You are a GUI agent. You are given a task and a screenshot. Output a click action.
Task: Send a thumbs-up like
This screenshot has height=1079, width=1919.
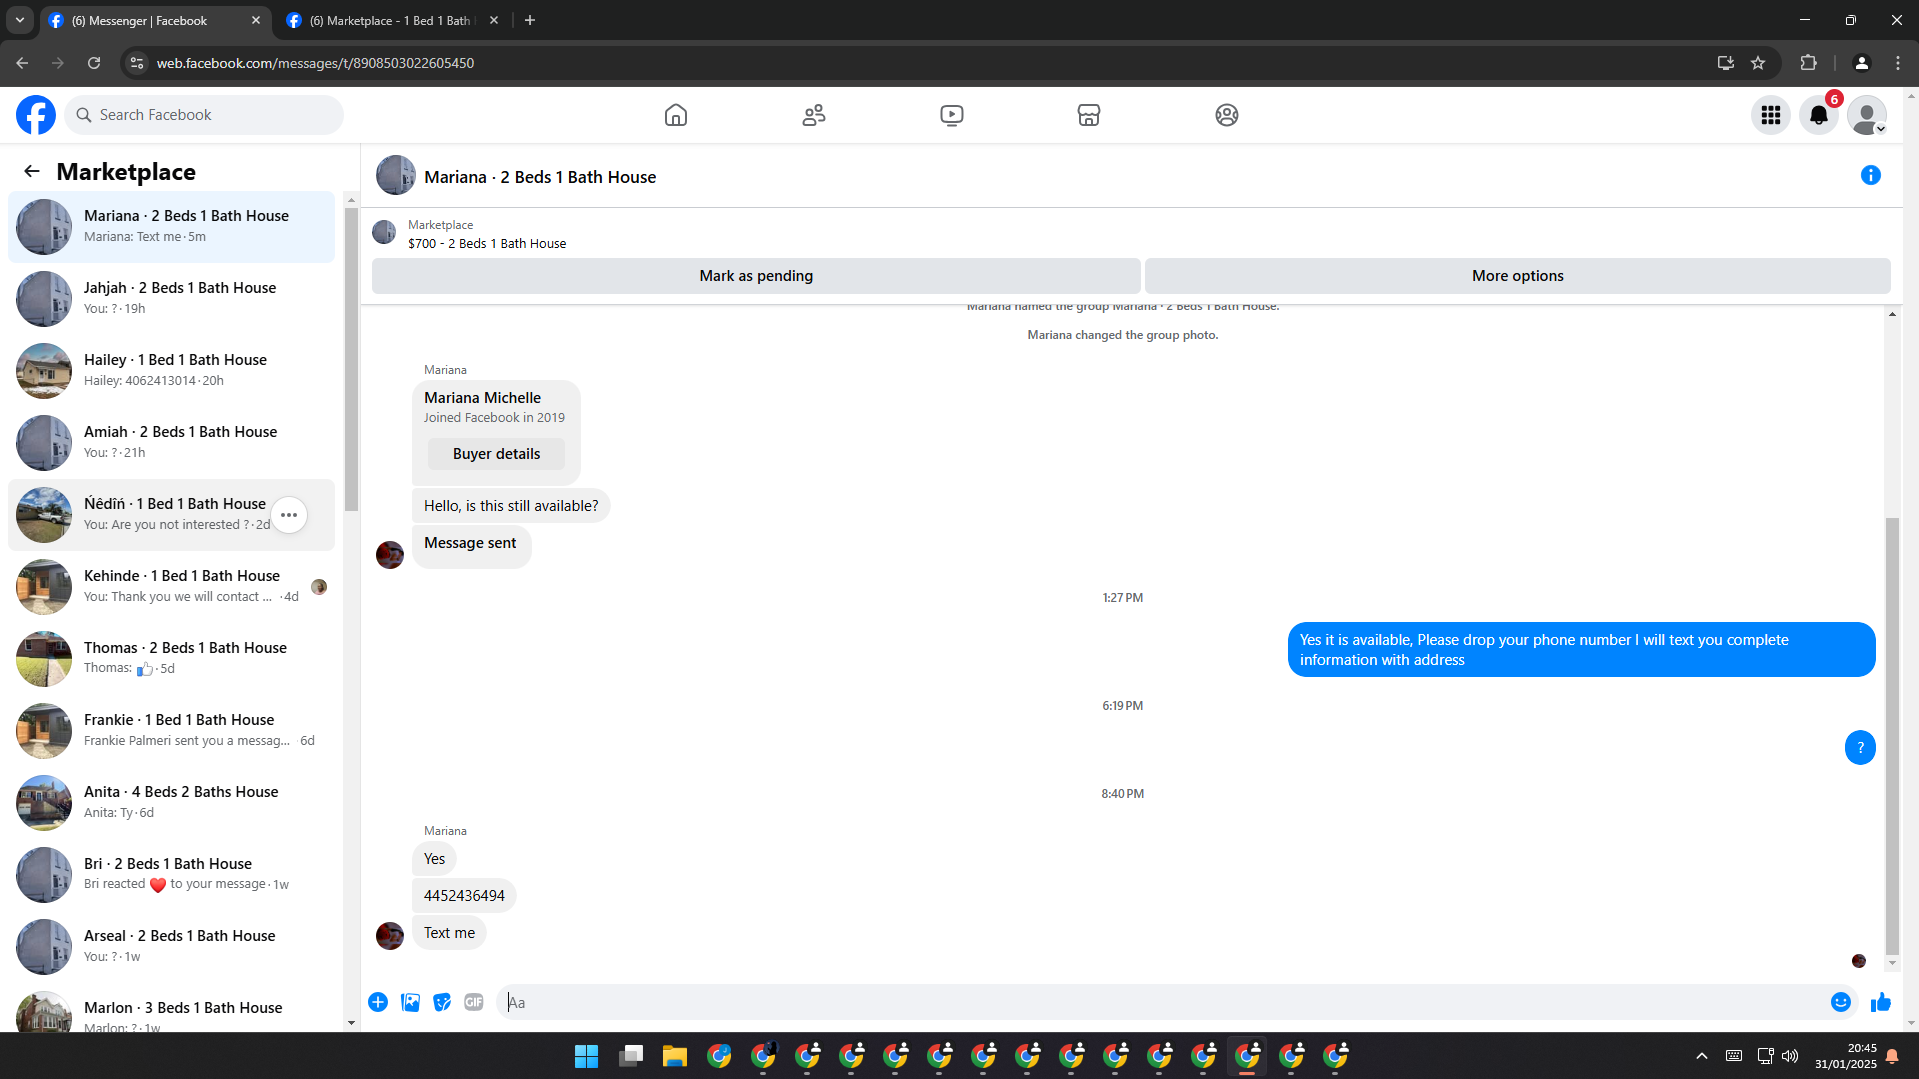[1881, 1002]
